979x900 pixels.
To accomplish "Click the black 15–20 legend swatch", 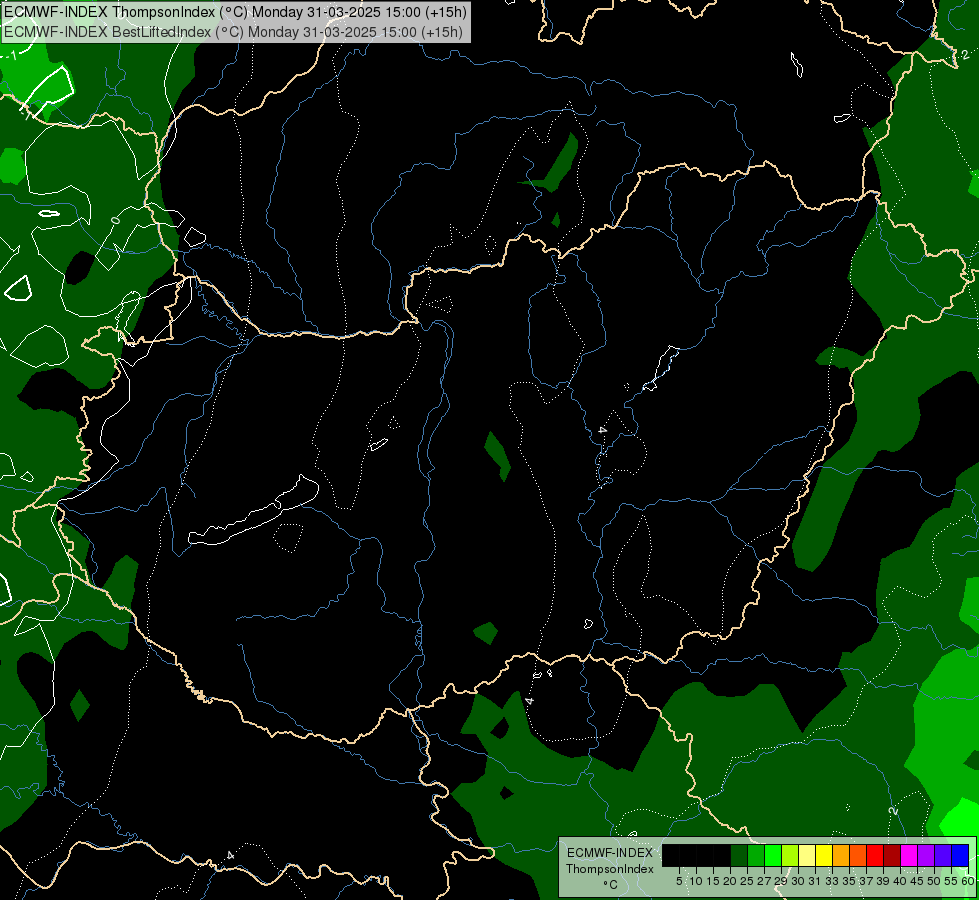I will 722,856.
